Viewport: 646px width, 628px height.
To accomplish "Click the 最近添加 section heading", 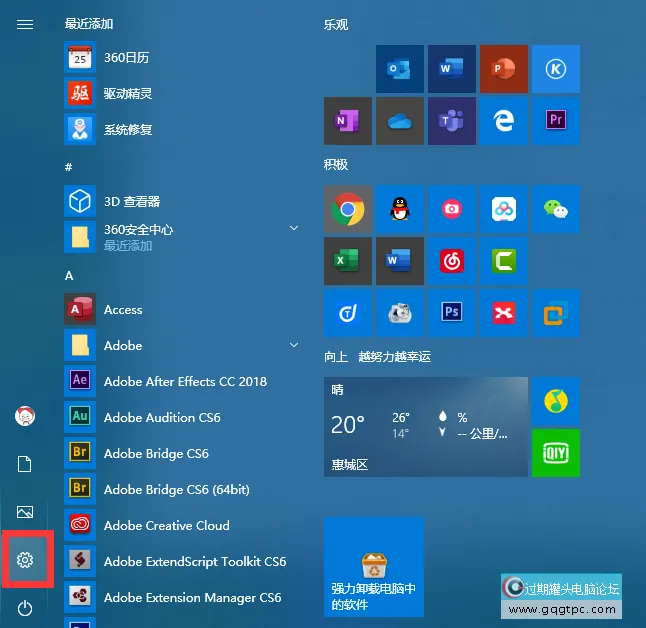I will pos(89,24).
